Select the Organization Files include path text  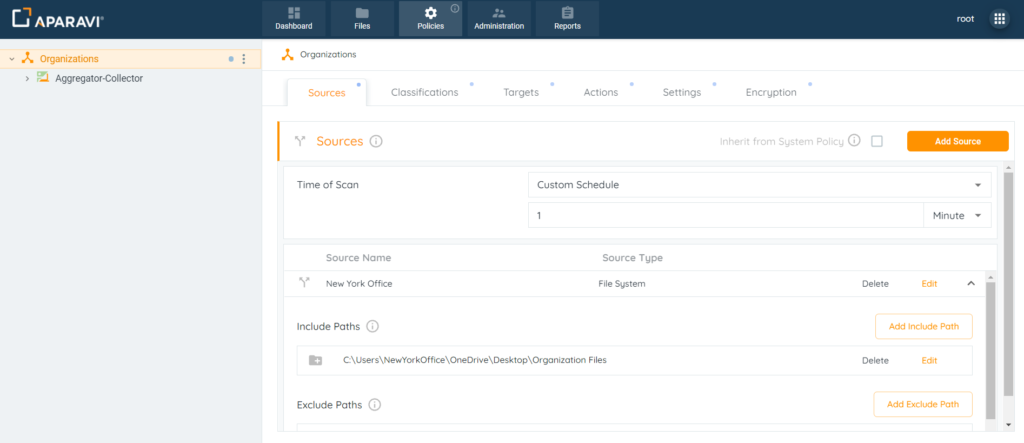475,360
